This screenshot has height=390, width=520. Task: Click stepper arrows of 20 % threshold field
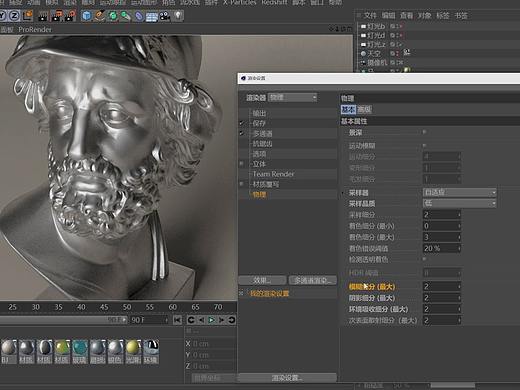click(459, 248)
